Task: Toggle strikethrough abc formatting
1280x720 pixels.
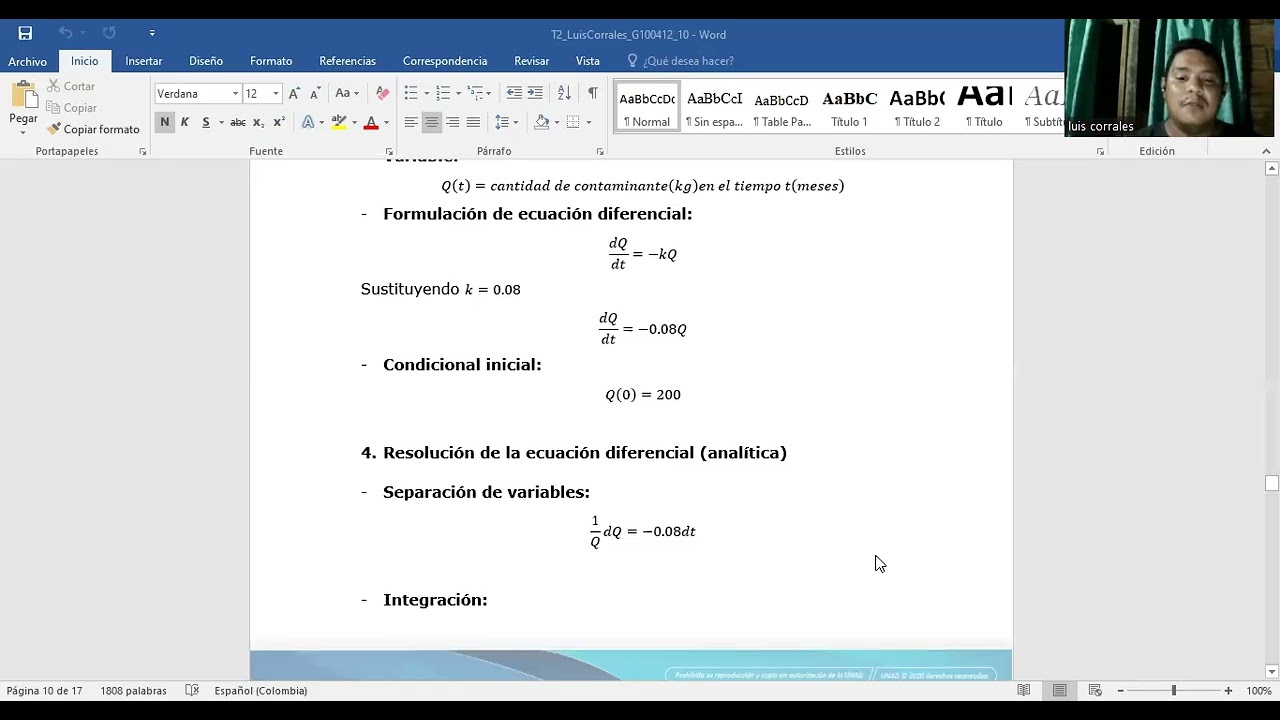Action: click(x=238, y=122)
